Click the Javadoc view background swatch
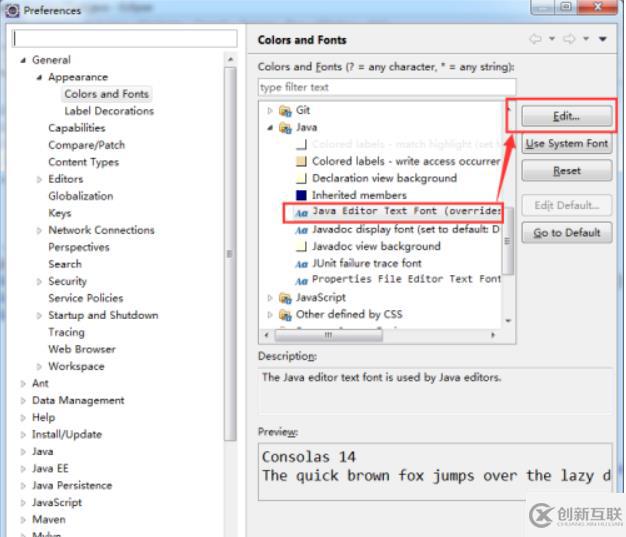The image size is (626, 537). click(x=301, y=246)
